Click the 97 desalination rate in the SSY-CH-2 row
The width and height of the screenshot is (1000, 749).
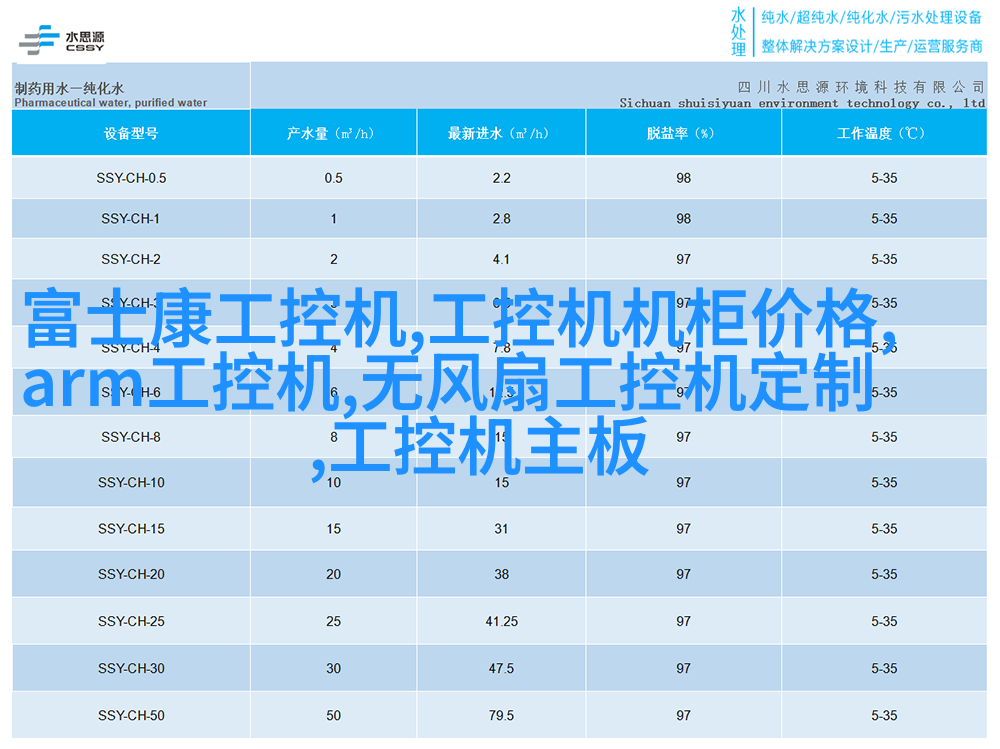(x=684, y=259)
